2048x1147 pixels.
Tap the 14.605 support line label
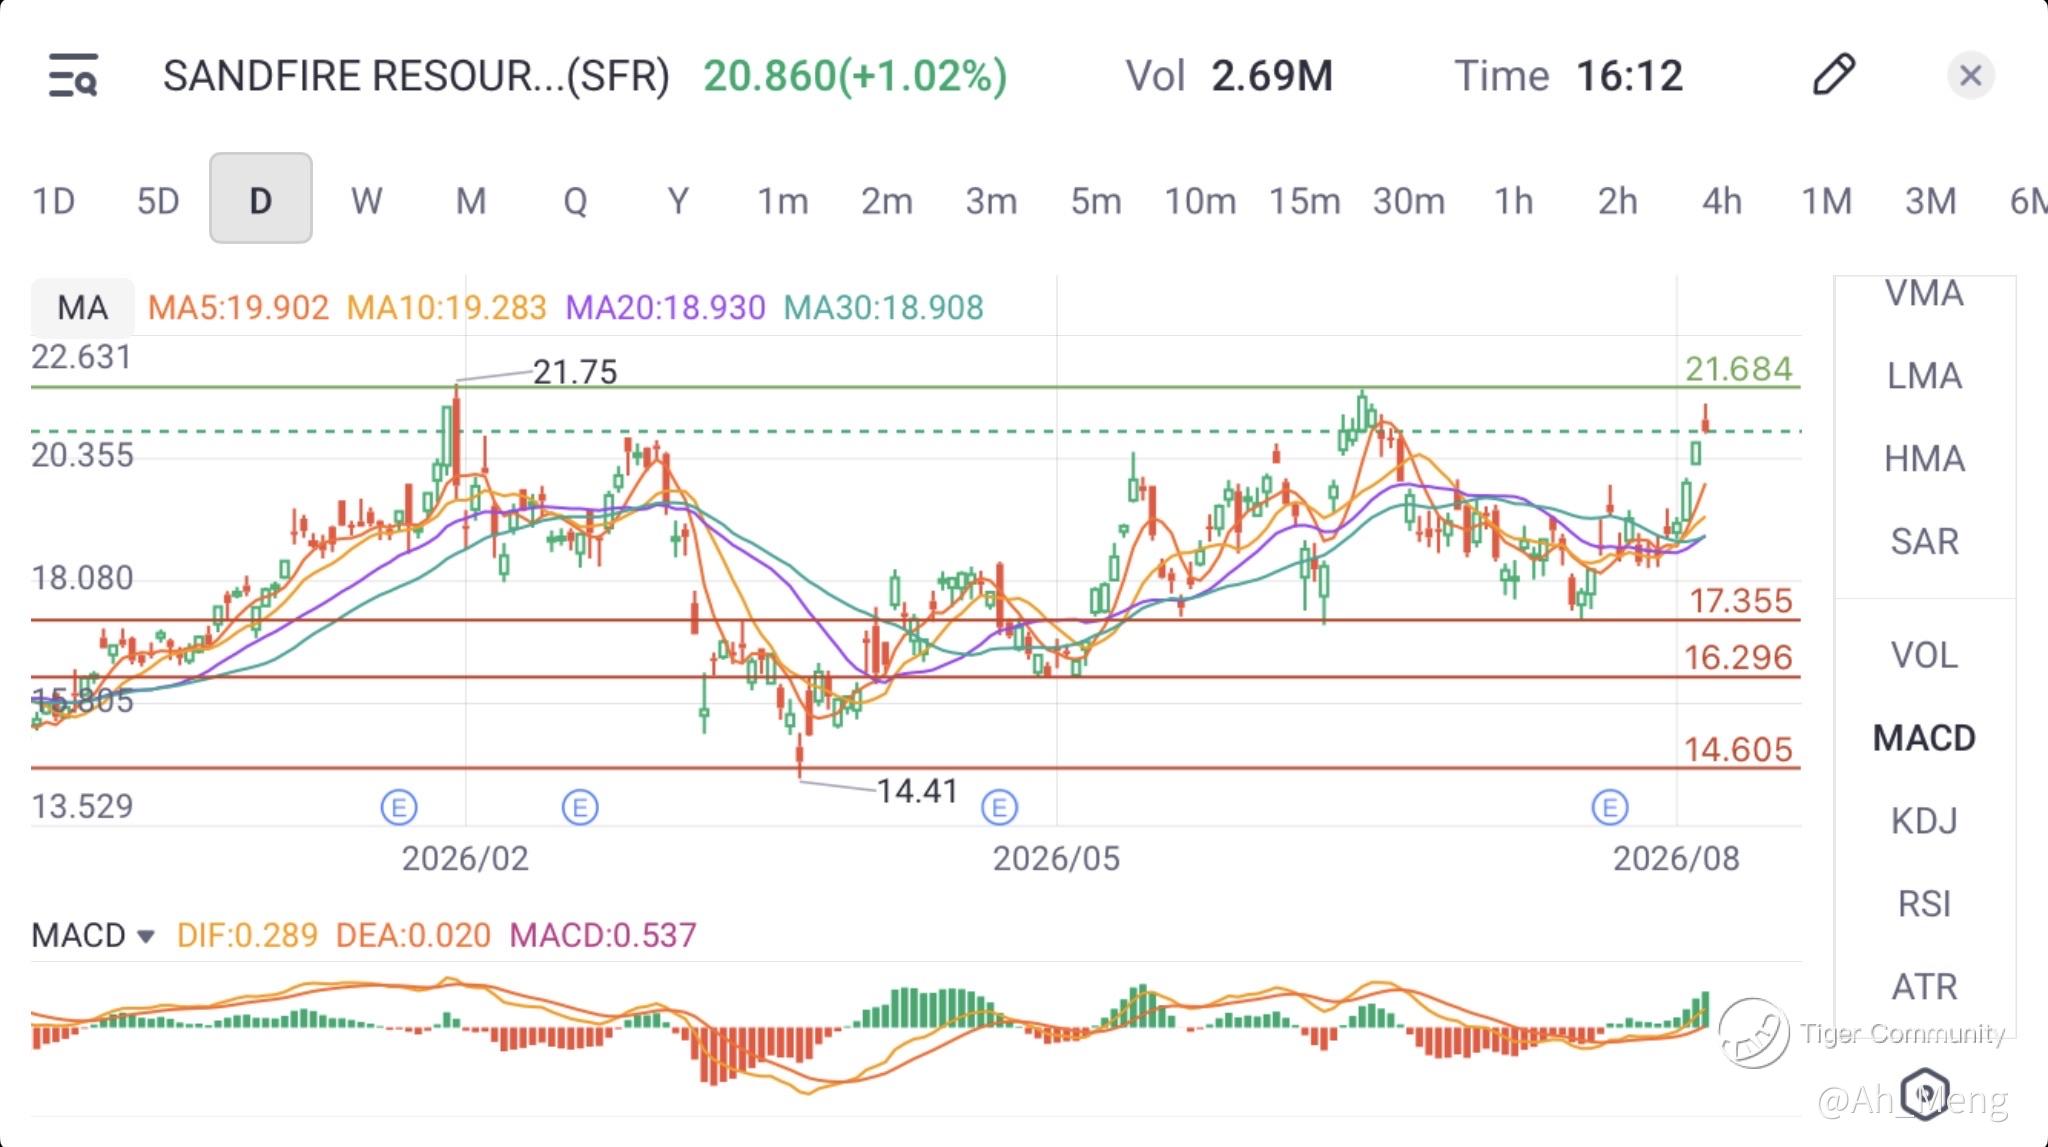(x=1738, y=750)
